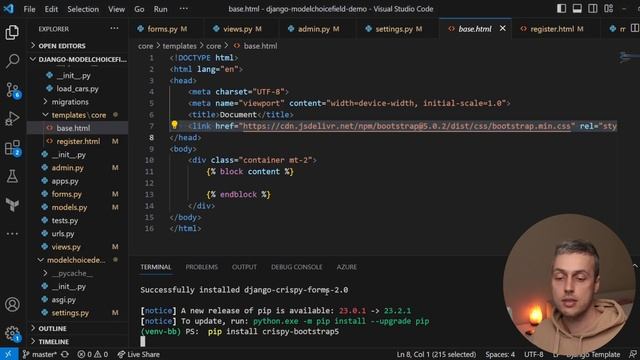The height and width of the screenshot is (360, 640).
Task: Open errors and warnings count
Action: pyautogui.click(x=93, y=354)
